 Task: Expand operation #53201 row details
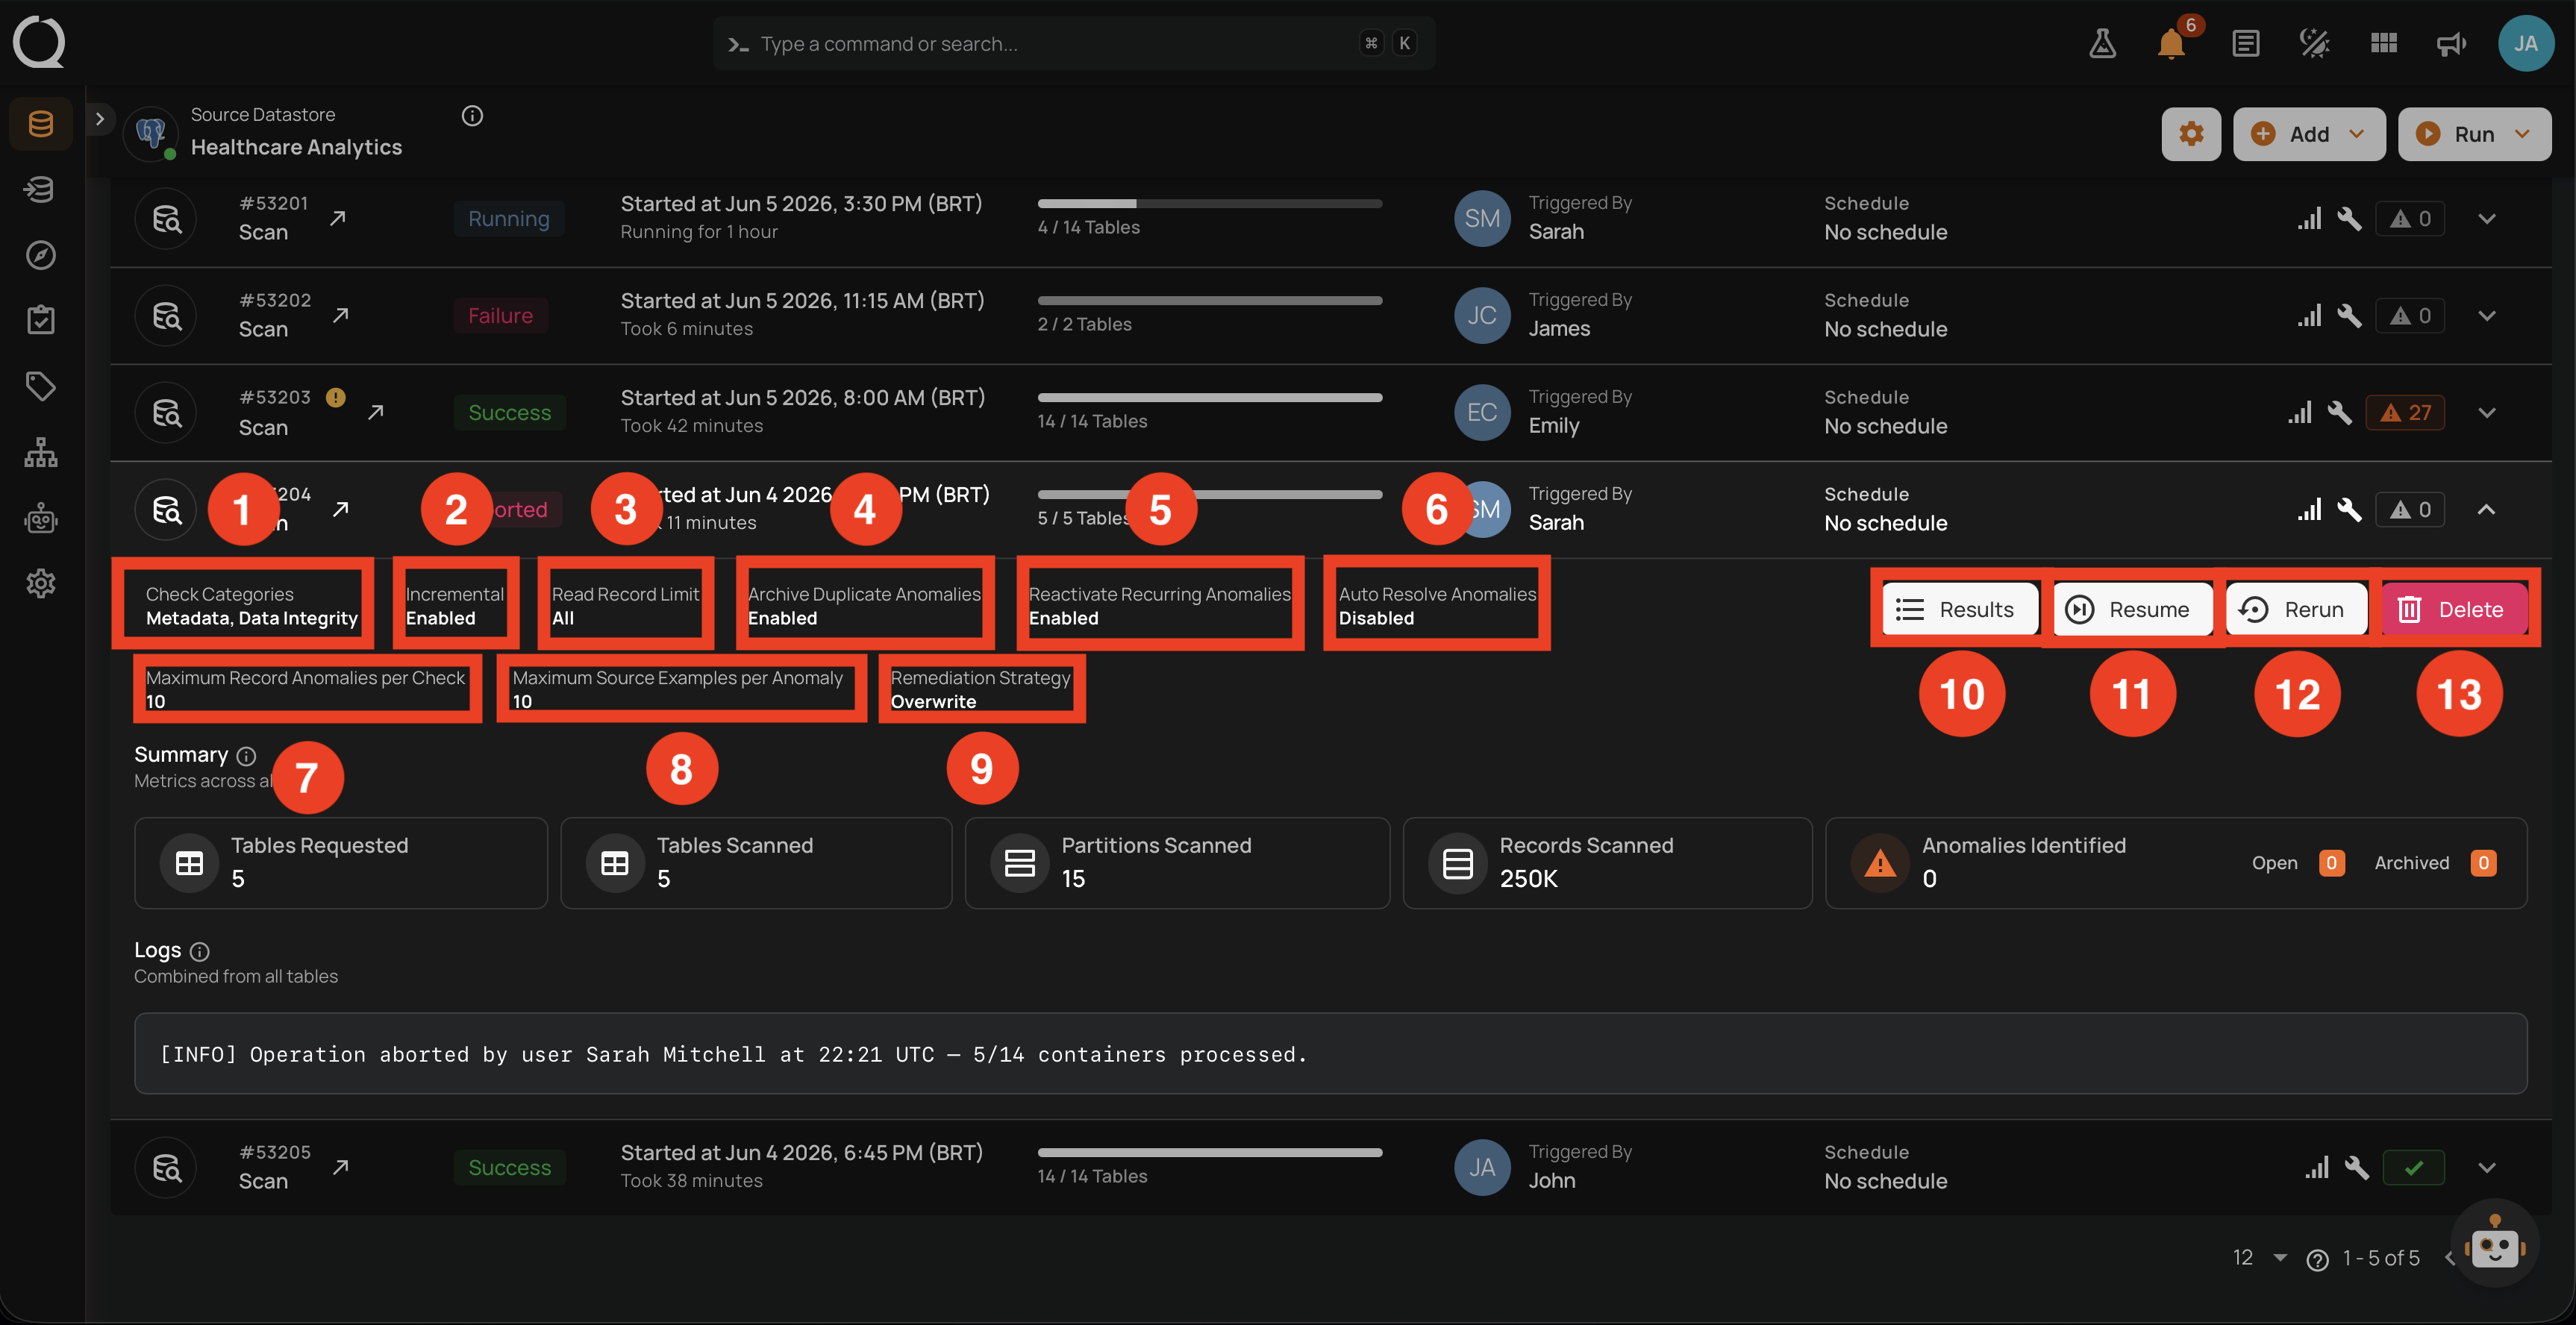[2486, 218]
